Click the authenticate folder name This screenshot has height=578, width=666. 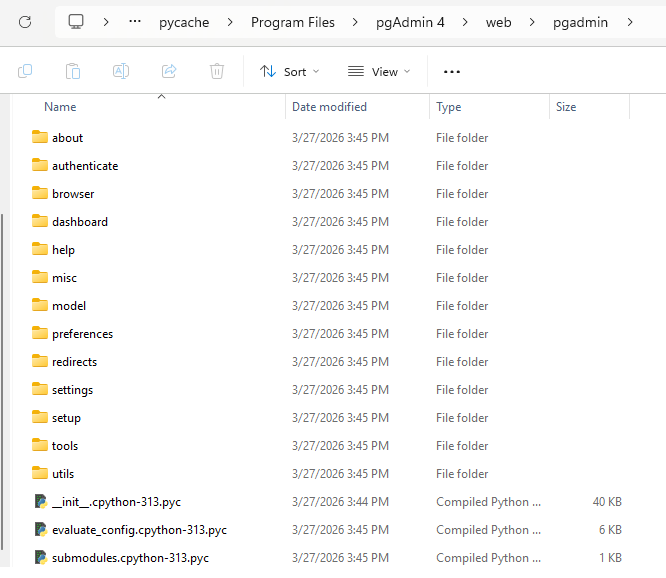coord(85,166)
